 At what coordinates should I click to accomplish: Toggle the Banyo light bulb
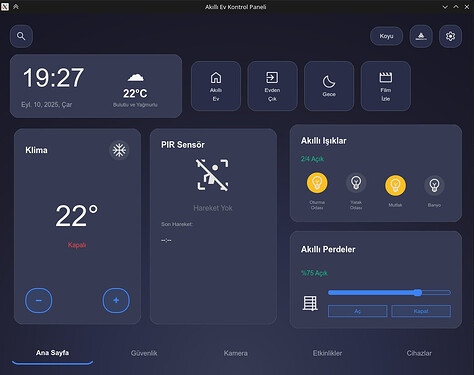pos(434,185)
